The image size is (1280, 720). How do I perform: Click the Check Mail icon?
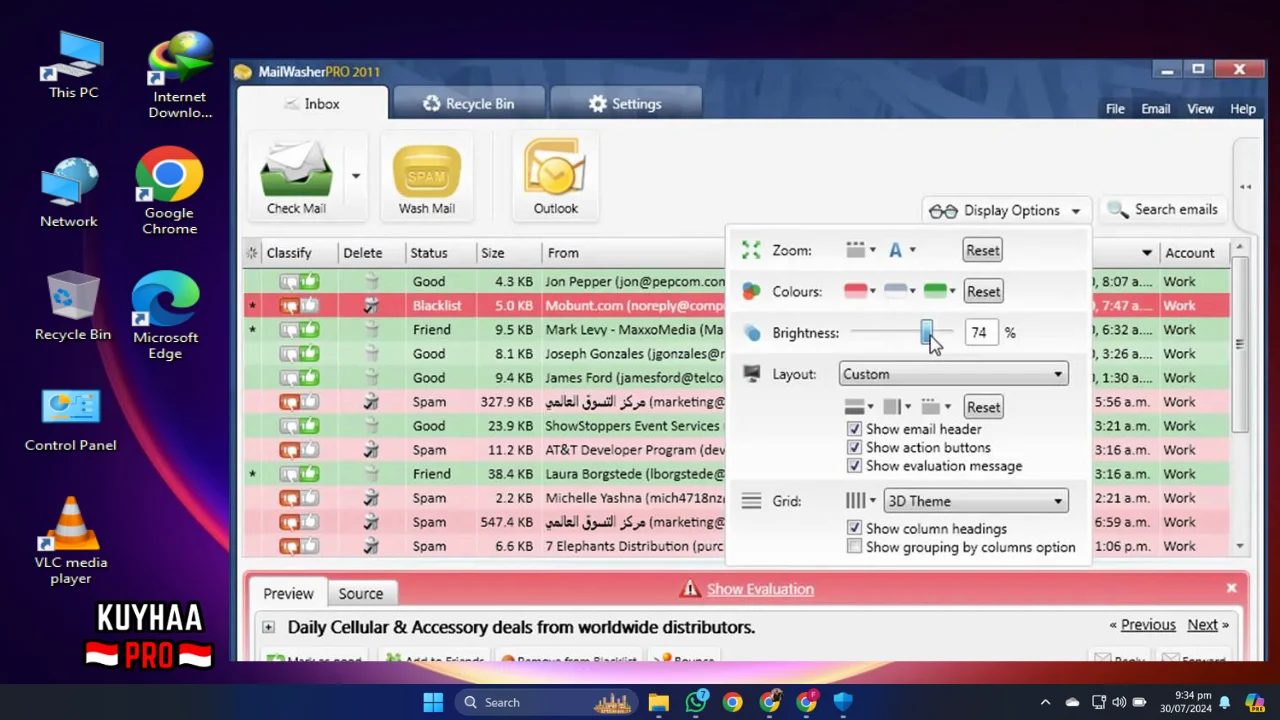pos(296,169)
